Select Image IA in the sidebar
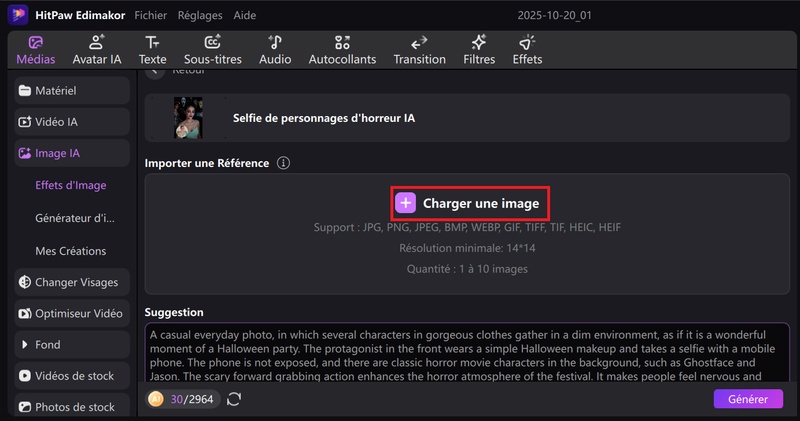 pyautogui.click(x=72, y=153)
